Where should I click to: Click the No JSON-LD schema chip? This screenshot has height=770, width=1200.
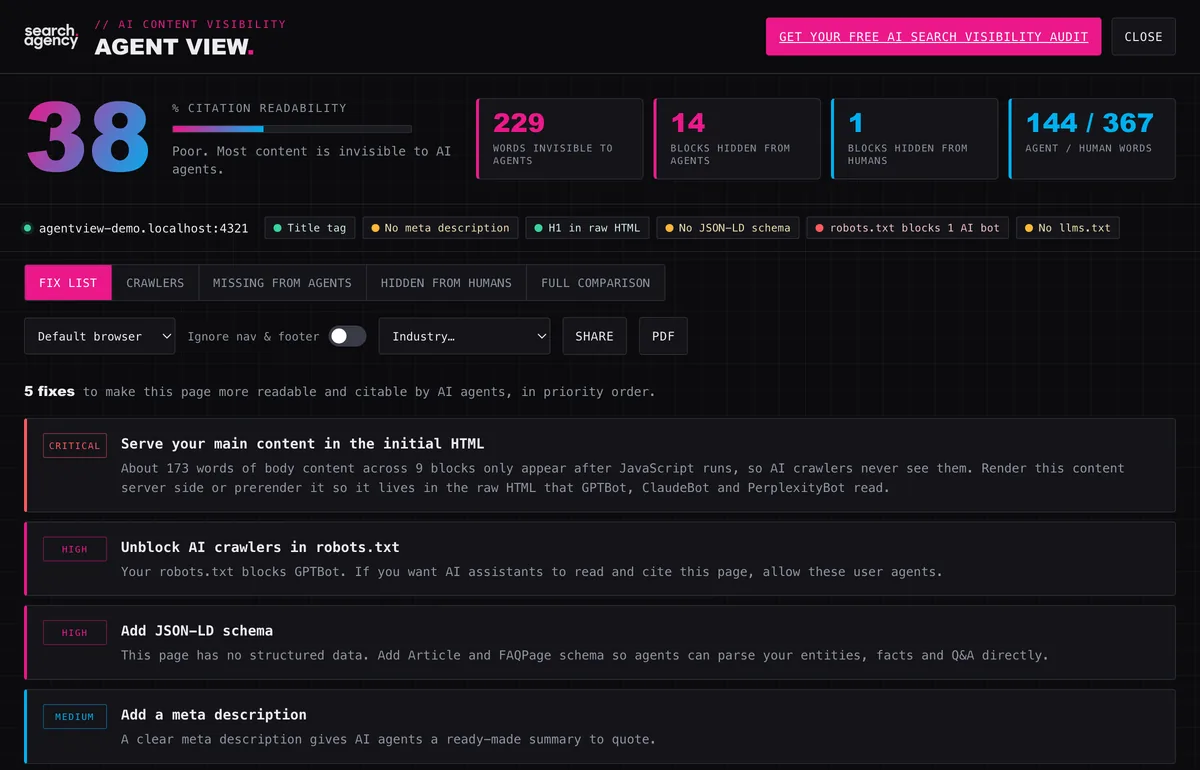(727, 228)
